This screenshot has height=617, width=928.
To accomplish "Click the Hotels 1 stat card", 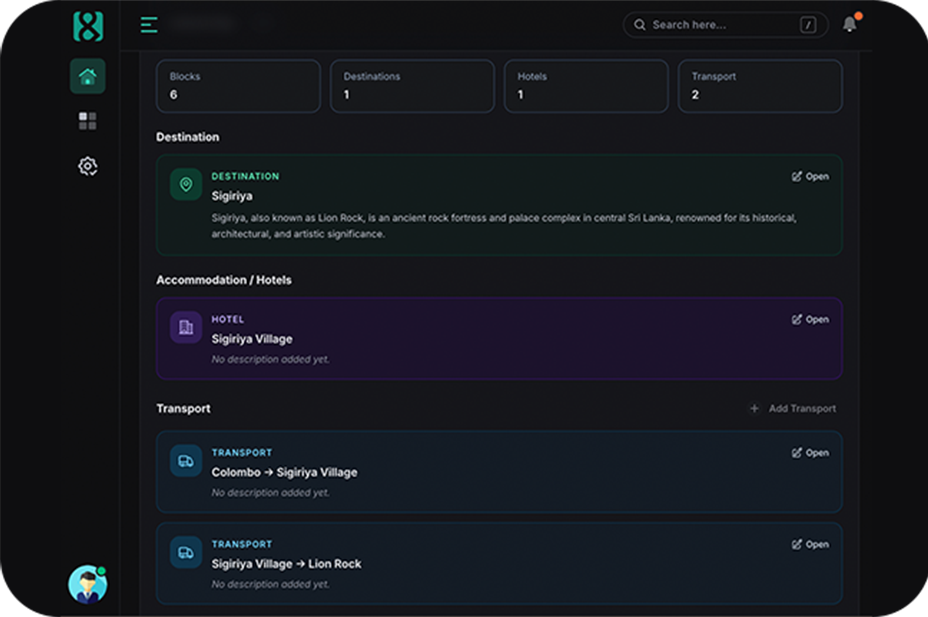I will click(x=587, y=86).
